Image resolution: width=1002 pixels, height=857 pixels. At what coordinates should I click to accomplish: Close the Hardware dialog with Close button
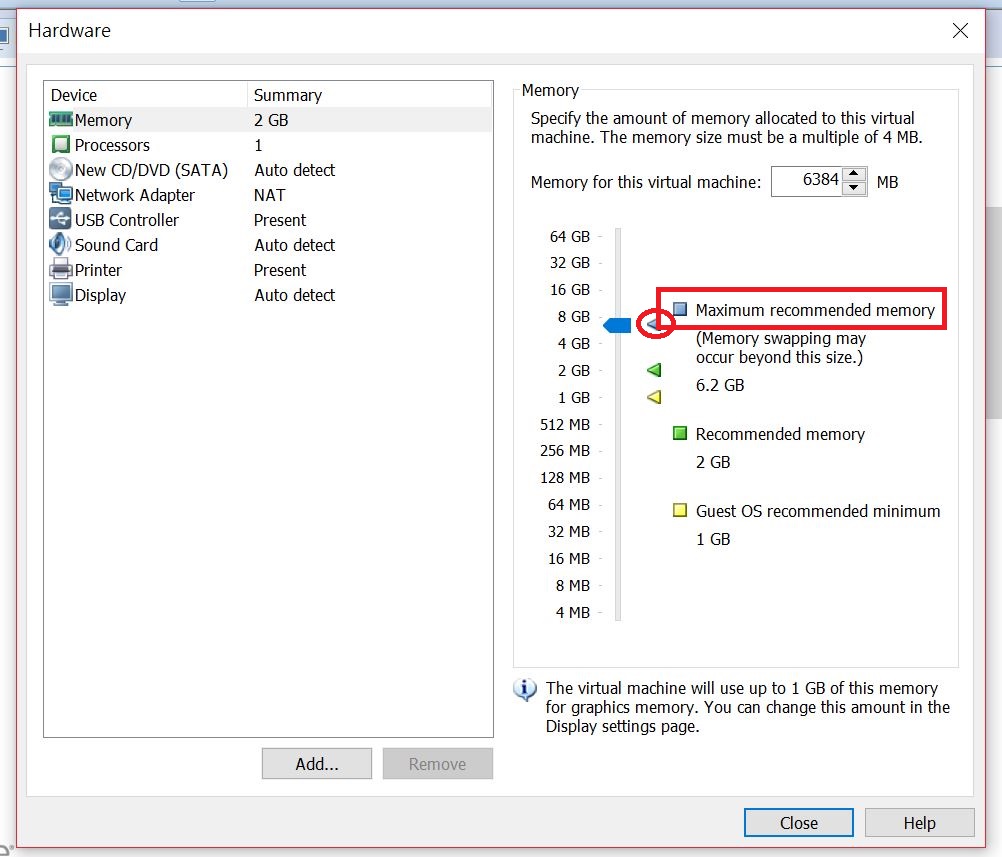(x=798, y=822)
